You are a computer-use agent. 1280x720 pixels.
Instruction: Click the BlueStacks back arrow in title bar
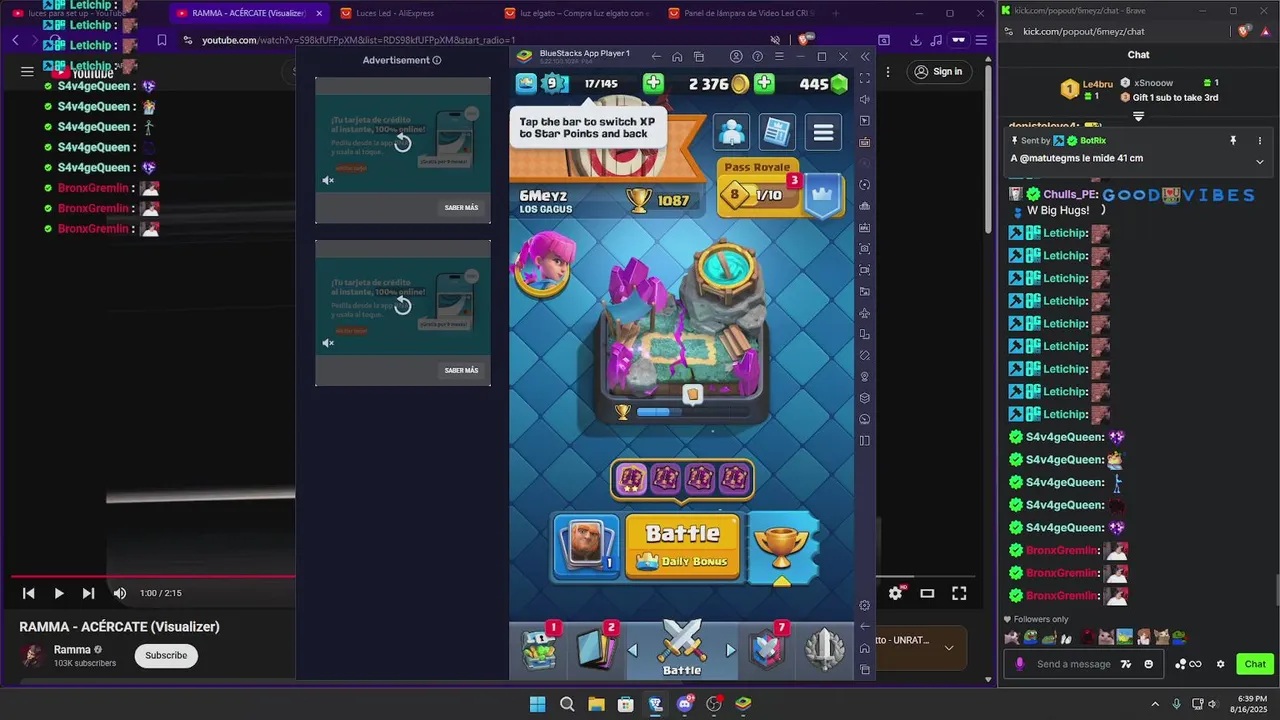(x=656, y=57)
